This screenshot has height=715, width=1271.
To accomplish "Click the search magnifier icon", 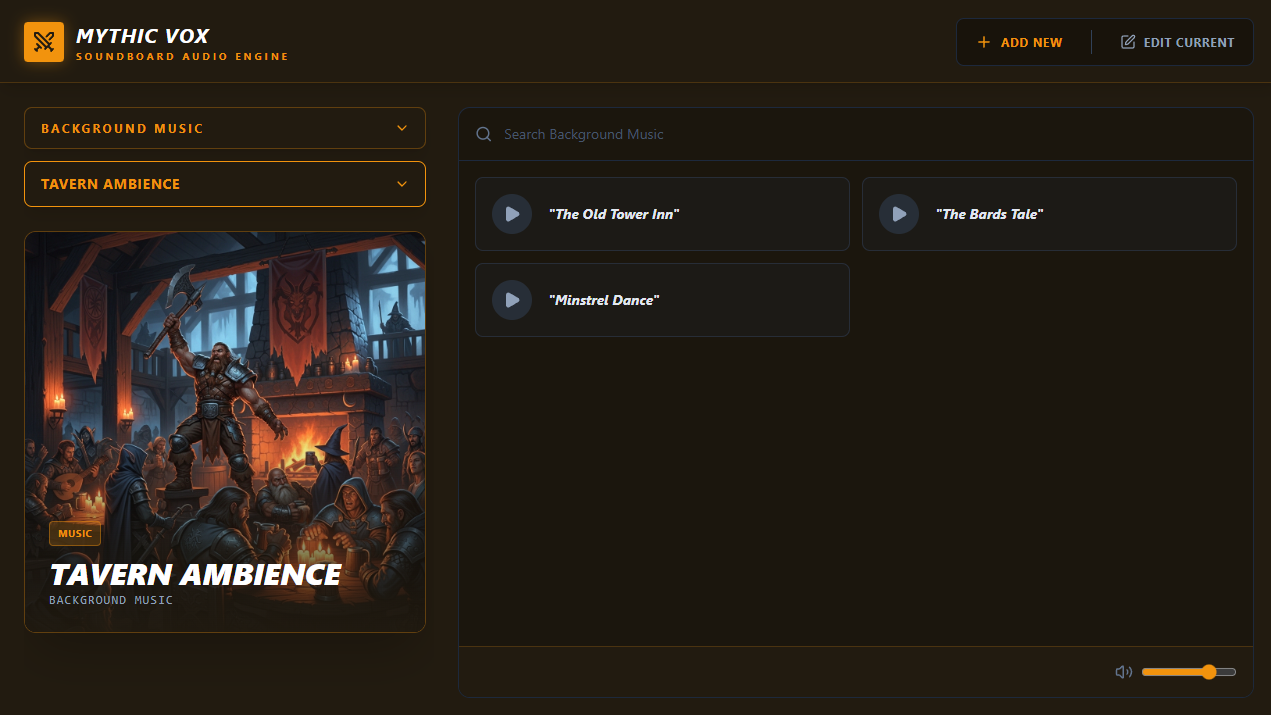I will point(484,134).
